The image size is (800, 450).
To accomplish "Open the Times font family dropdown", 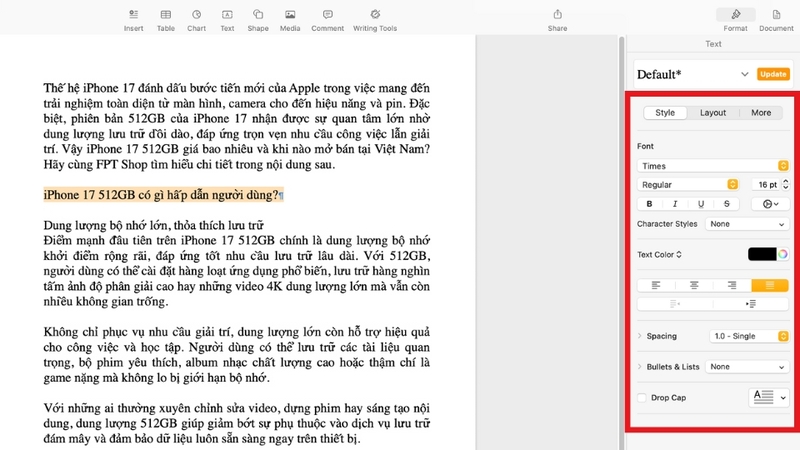I will pos(713,166).
